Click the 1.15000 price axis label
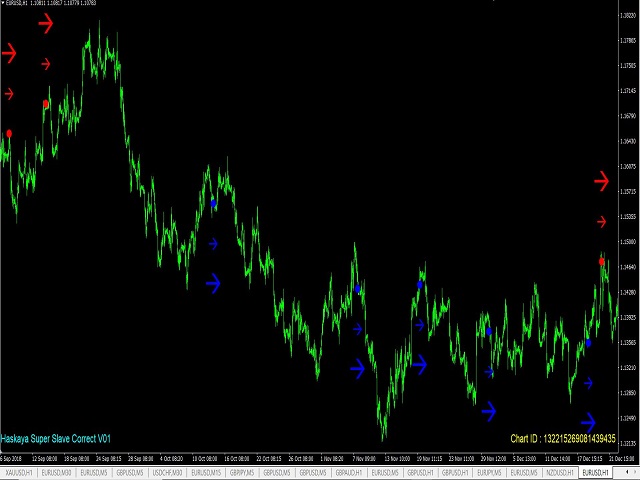Image resolution: width=640 pixels, height=480 pixels. point(628,242)
